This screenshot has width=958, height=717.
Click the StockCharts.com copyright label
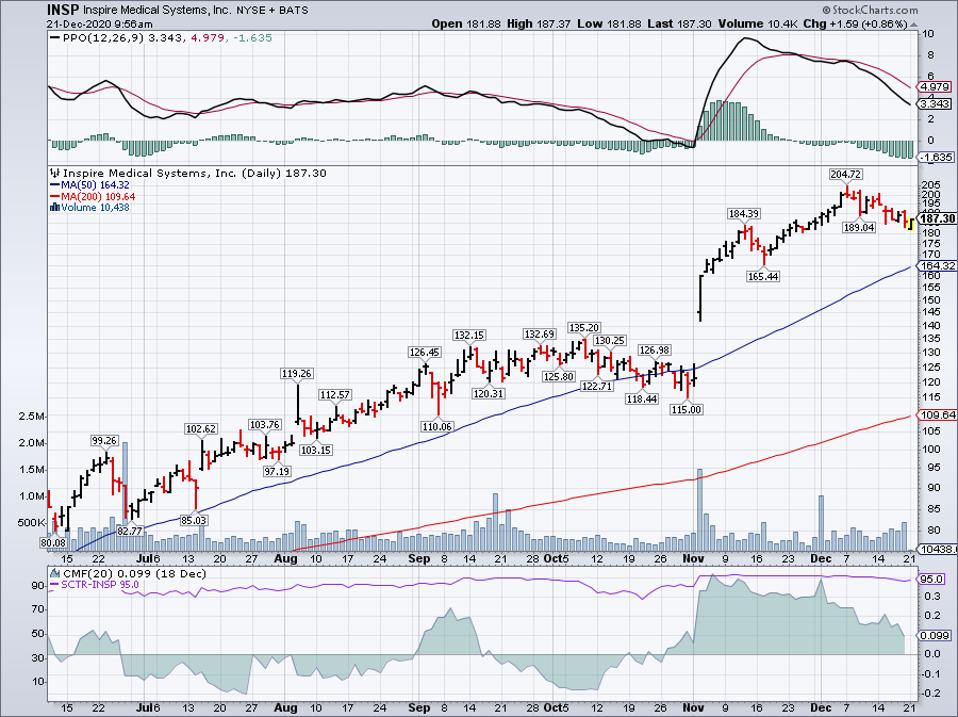869,10
